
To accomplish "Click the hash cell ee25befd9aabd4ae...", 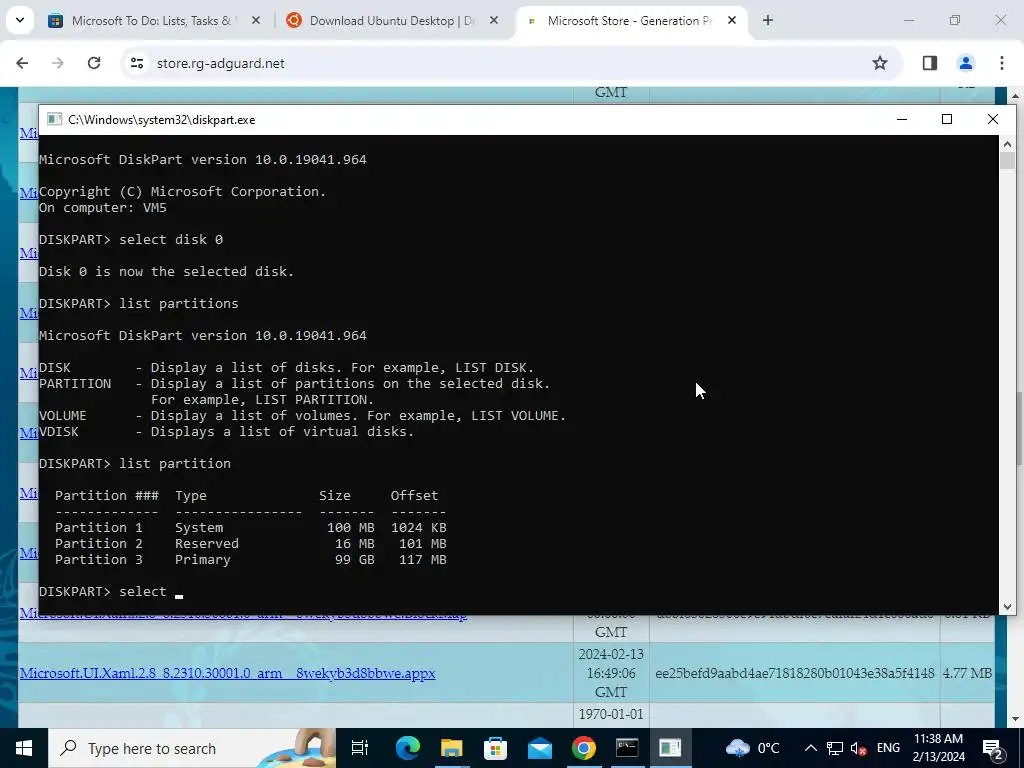I will 795,673.
